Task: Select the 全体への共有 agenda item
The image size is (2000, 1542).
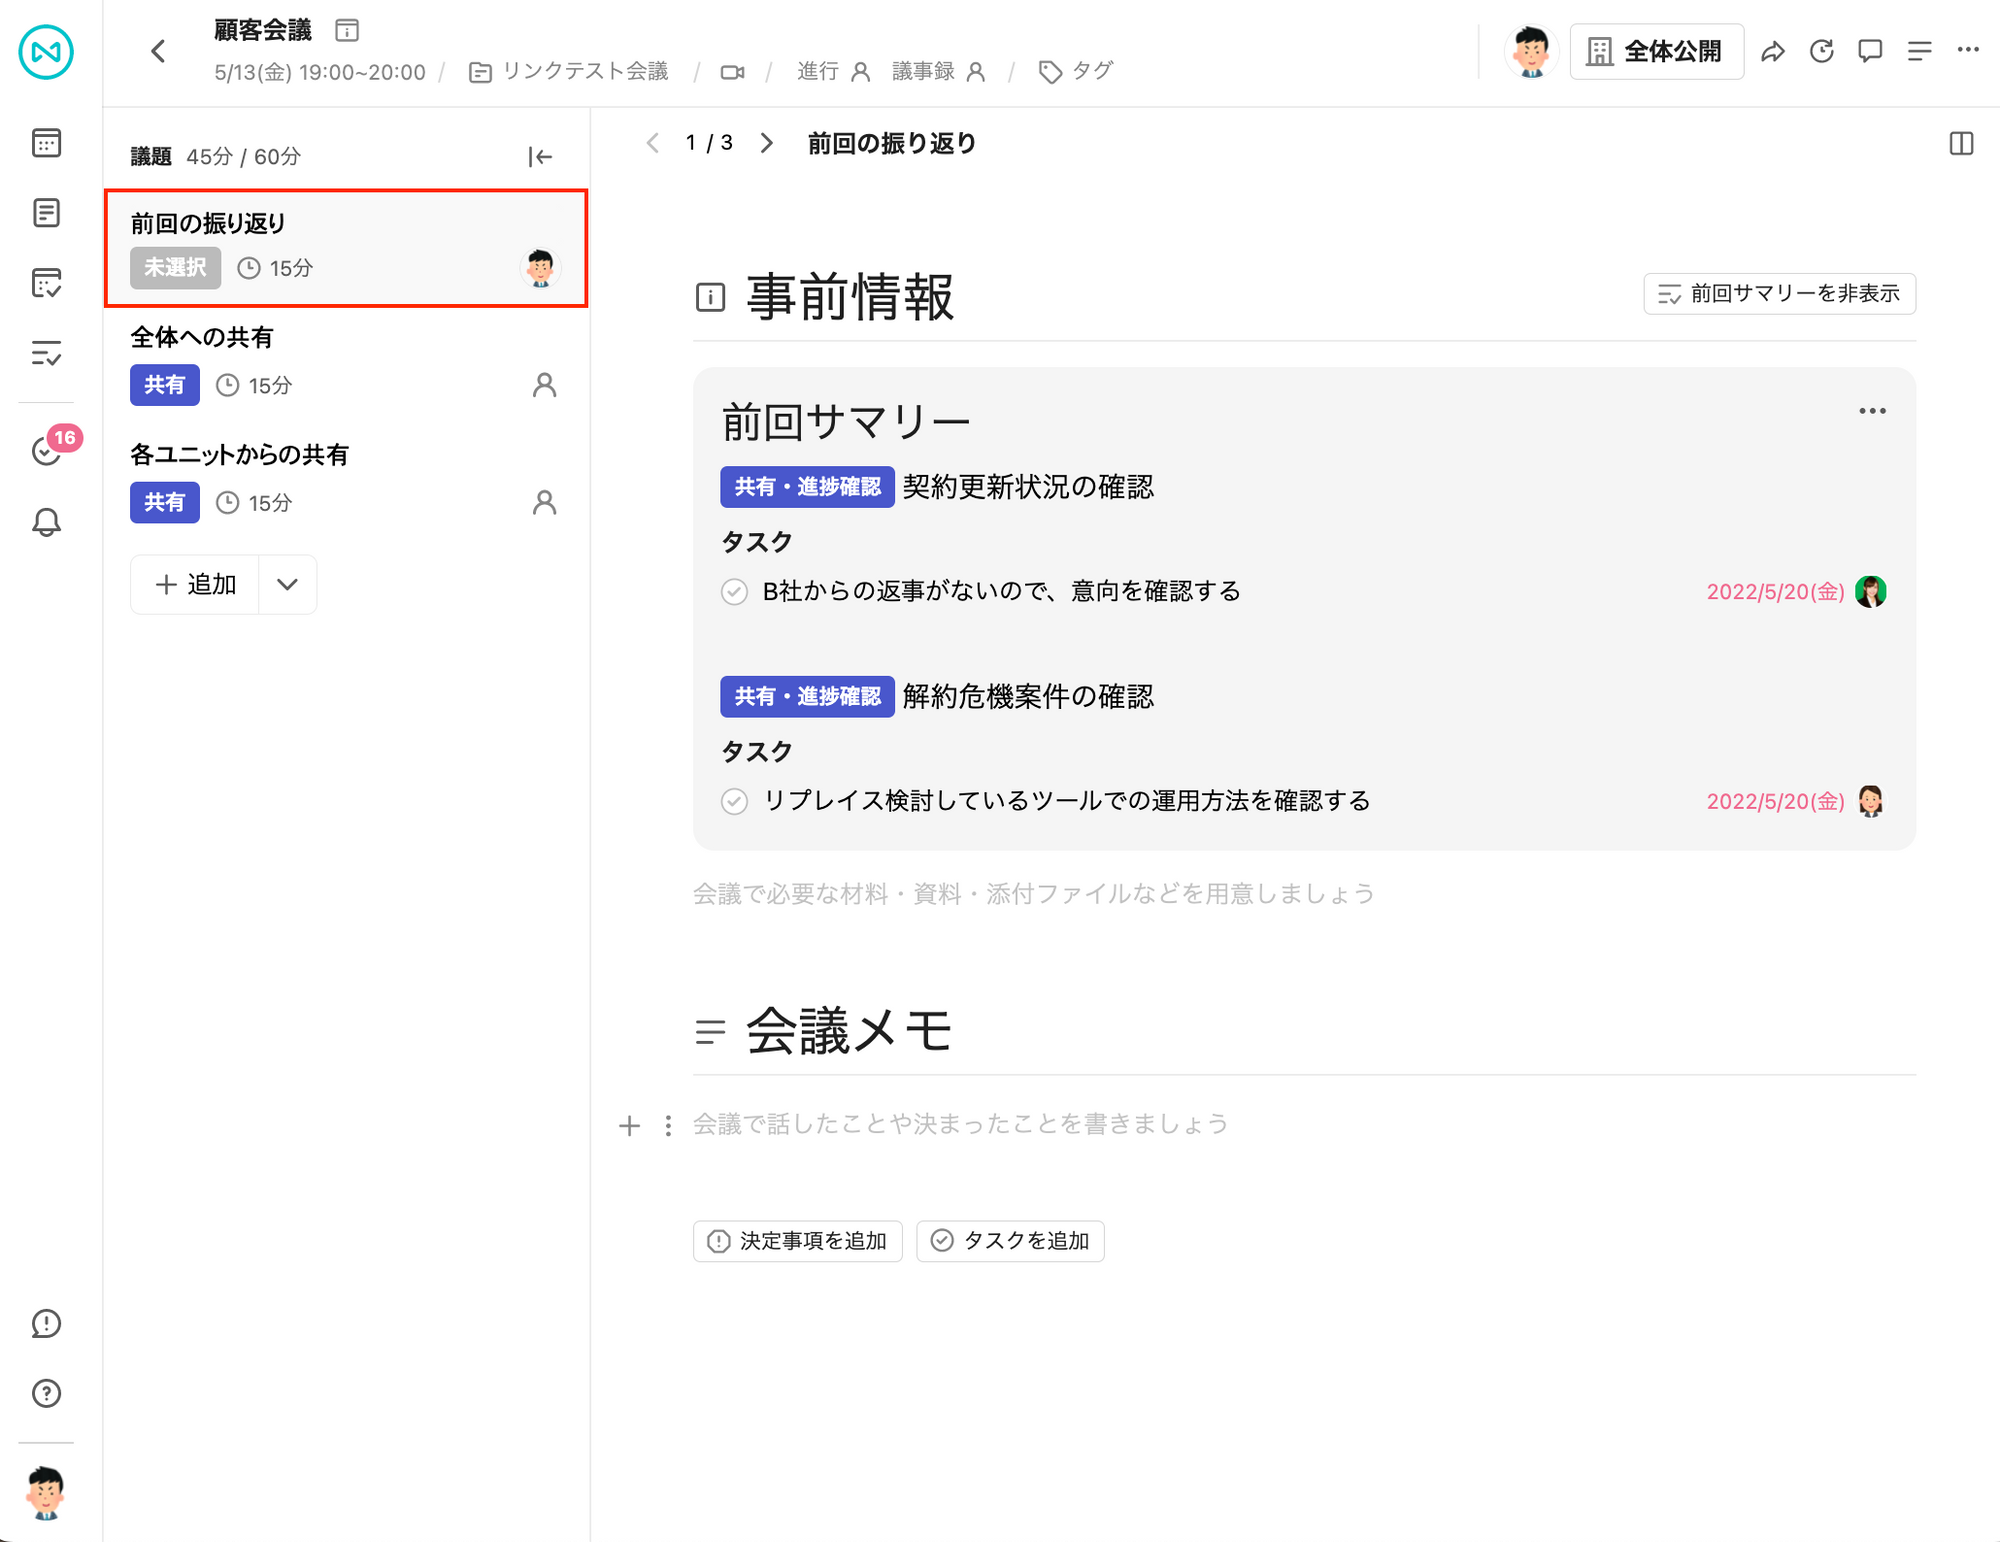Action: (x=346, y=363)
